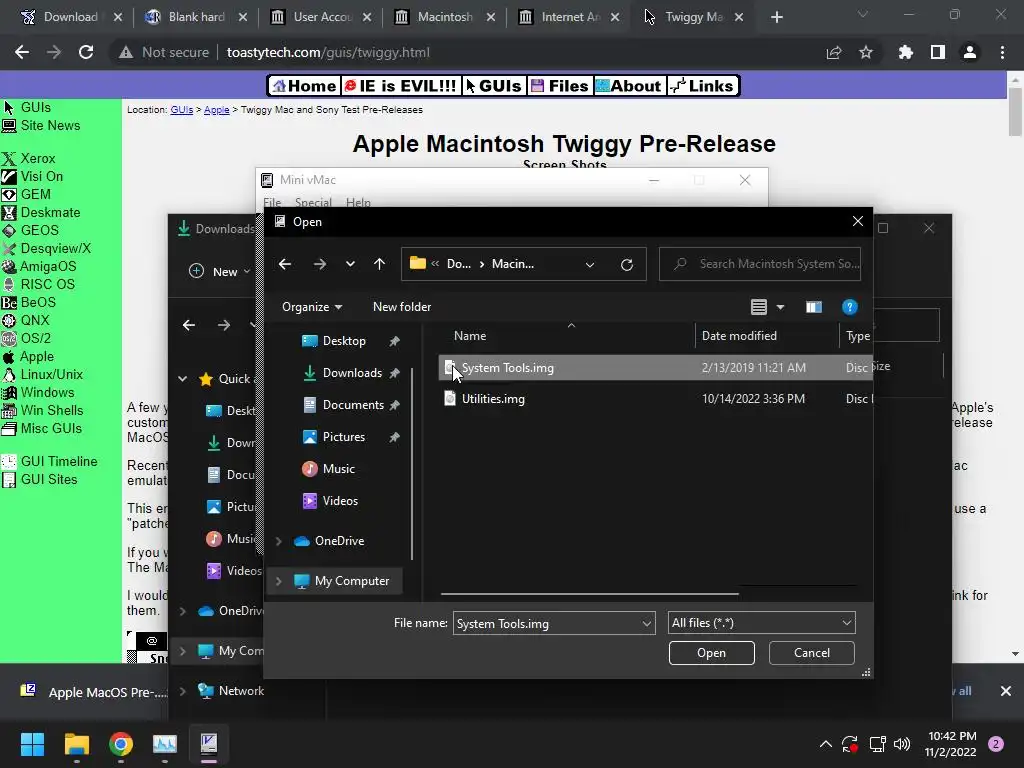The image size is (1024, 768).
Task: Open the Chrome three-dot menu
Action: 1002,52
